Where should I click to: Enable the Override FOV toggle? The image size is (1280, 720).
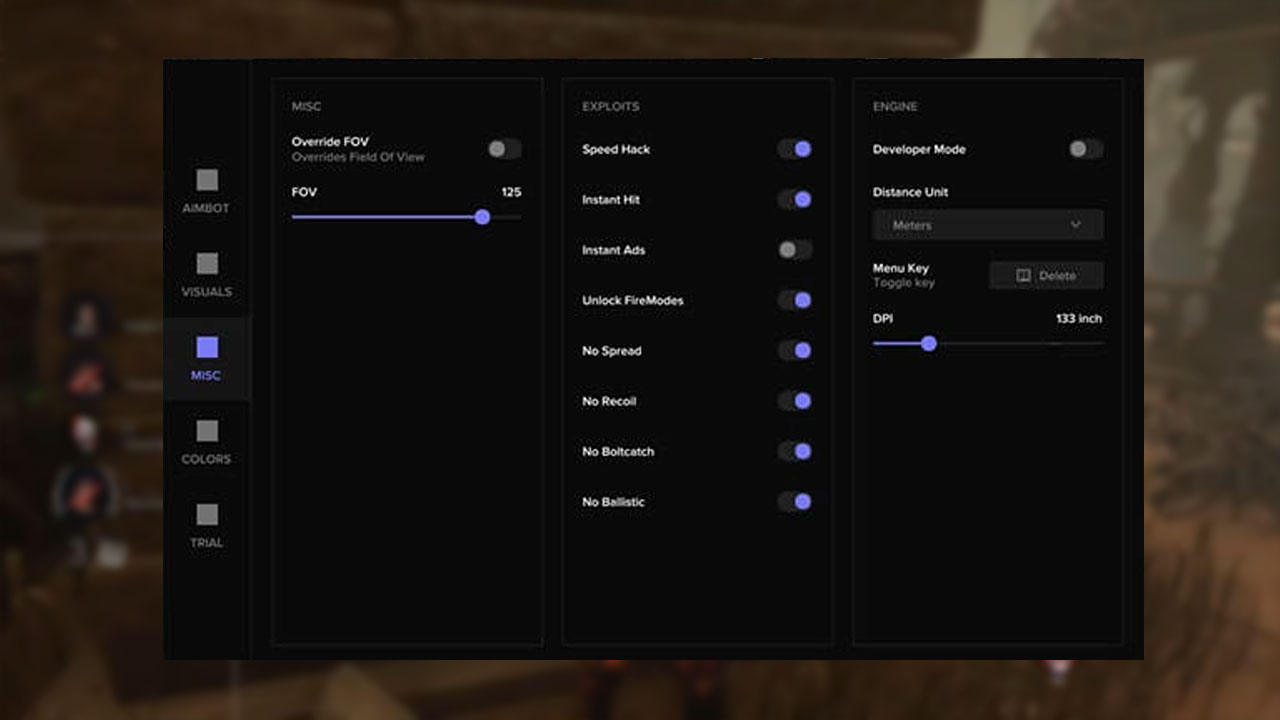pos(504,149)
